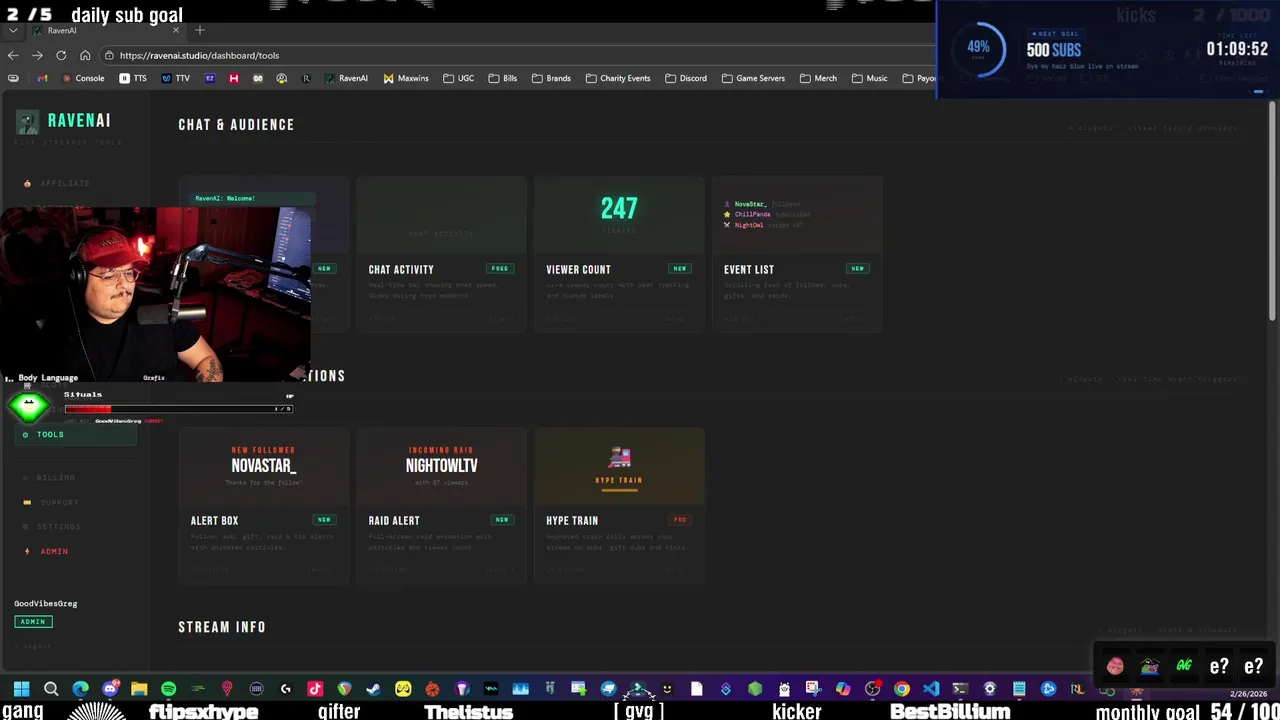Viewport: 1280px width, 720px height.
Task: Open the Hype Train widget card
Action: pos(619,505)
